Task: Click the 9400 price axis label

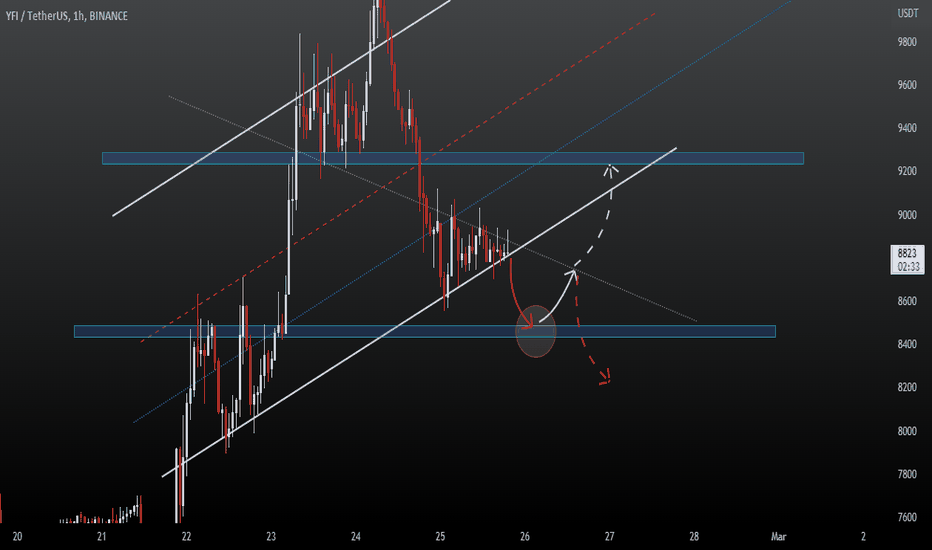Action: (907, 128)
